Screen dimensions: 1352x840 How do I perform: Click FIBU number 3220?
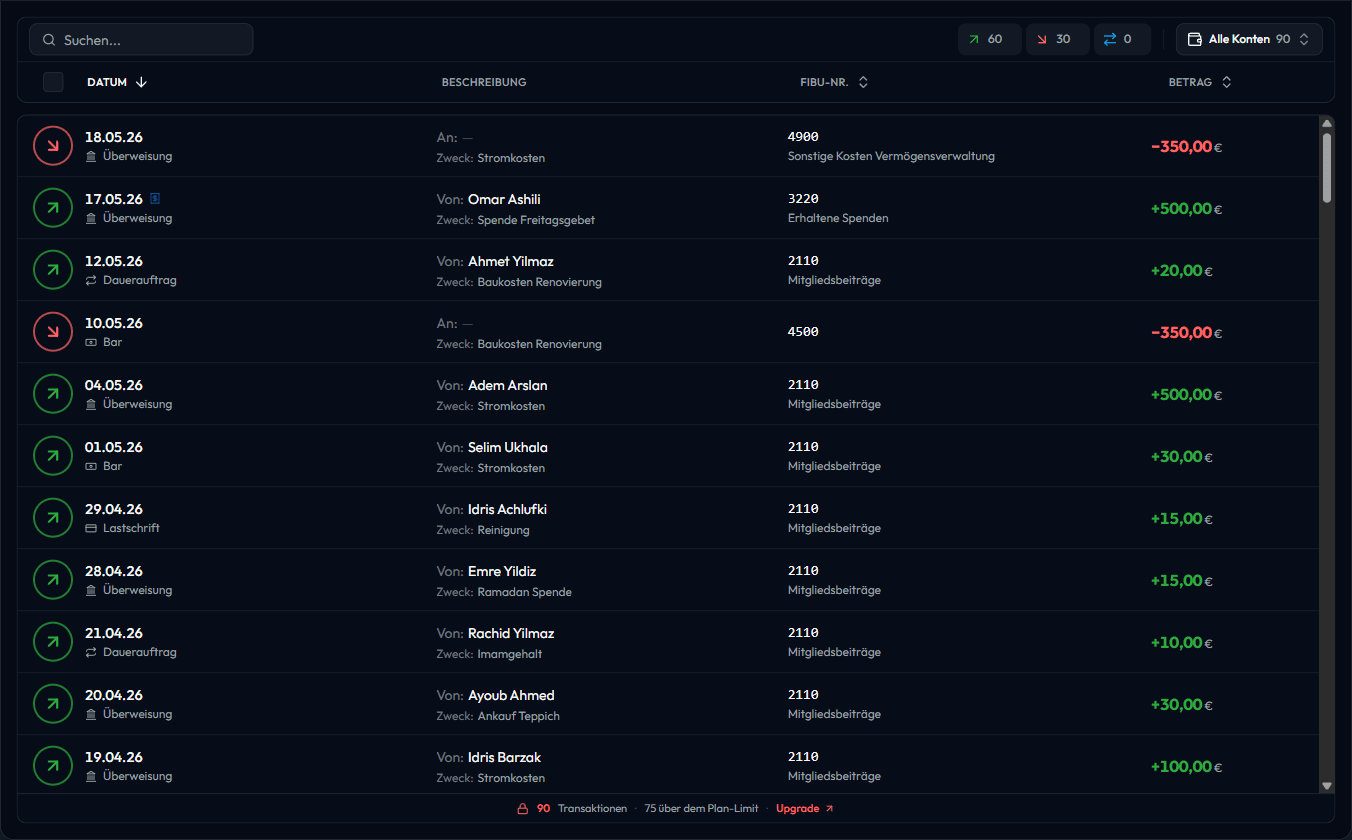(x=803, y=199)
